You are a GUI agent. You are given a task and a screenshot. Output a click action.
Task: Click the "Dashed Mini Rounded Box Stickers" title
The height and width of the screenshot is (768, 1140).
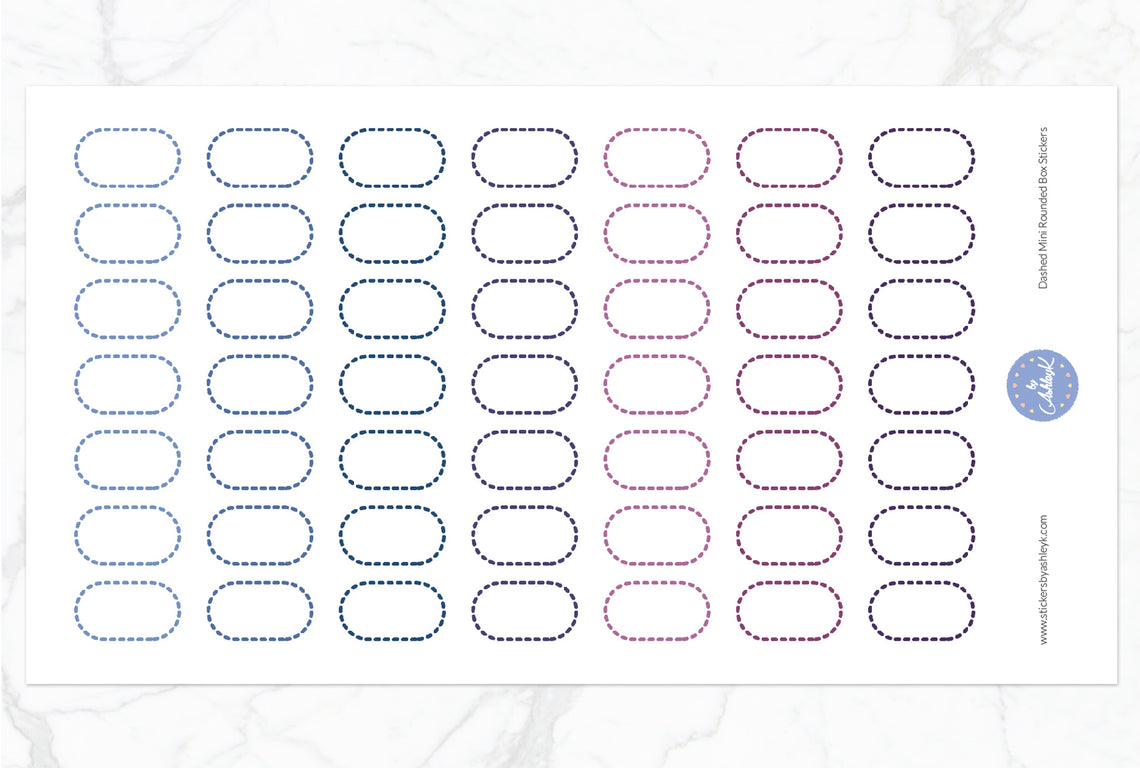pos(1044,207)
